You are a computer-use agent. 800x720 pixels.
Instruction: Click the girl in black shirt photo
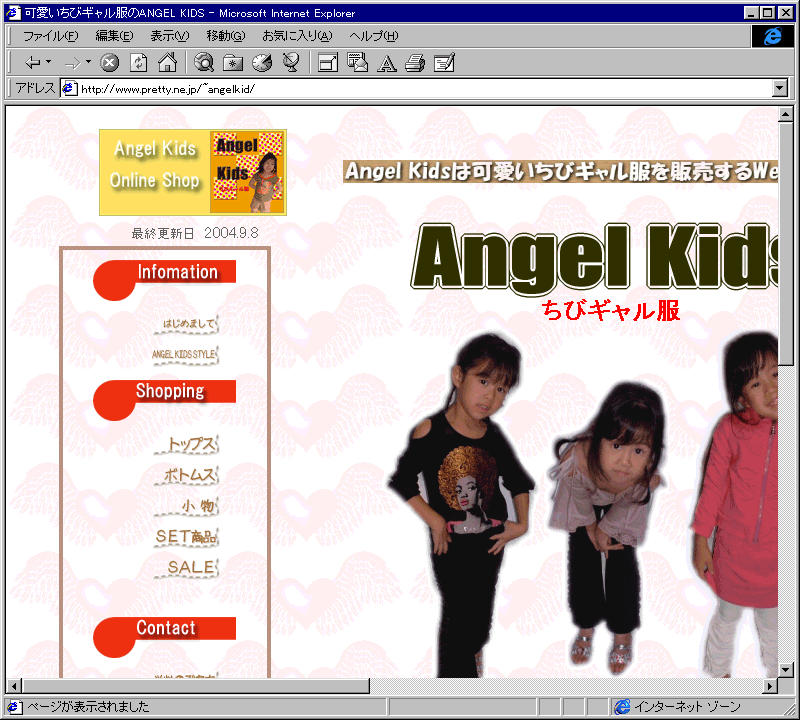pos(463,505)
